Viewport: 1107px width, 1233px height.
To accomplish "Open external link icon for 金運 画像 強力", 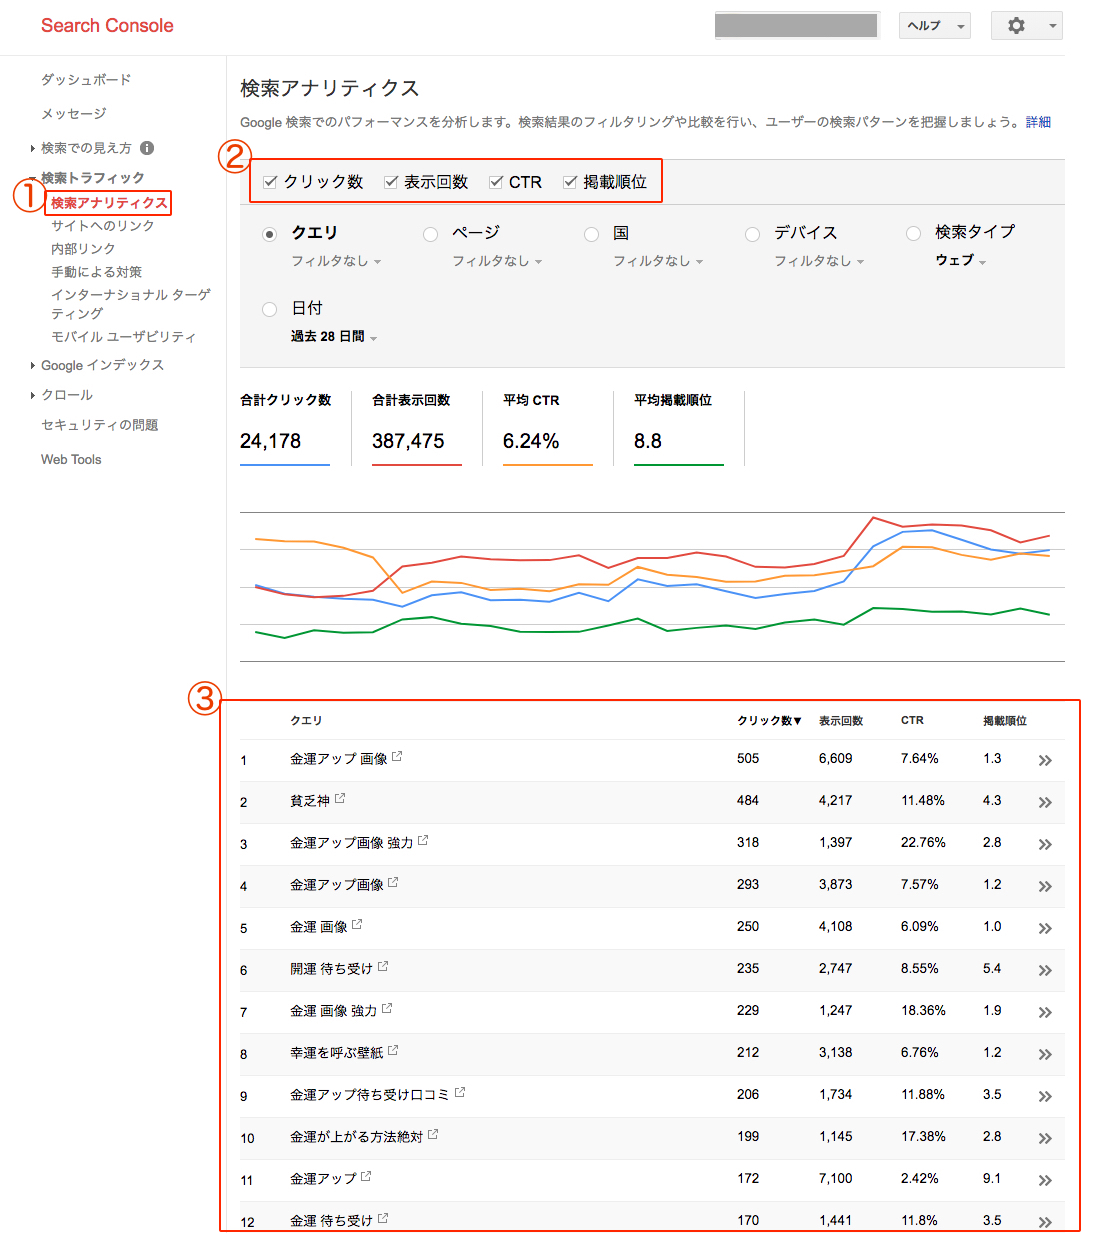I will pyautogui.click(x=387, y=1009).
